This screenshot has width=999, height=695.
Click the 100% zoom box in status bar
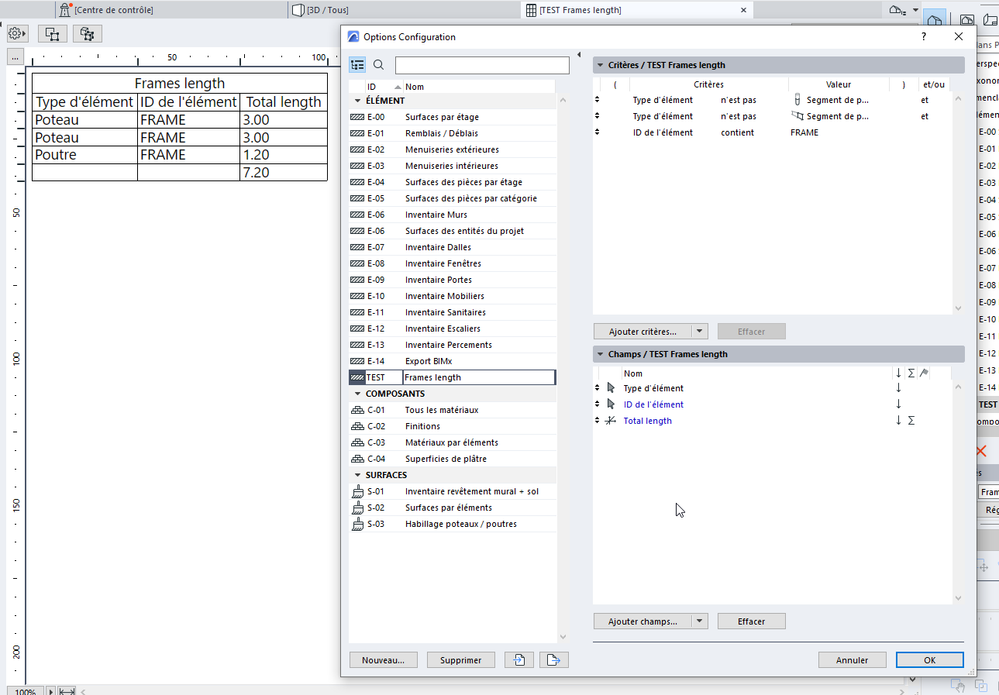[25, 691]
